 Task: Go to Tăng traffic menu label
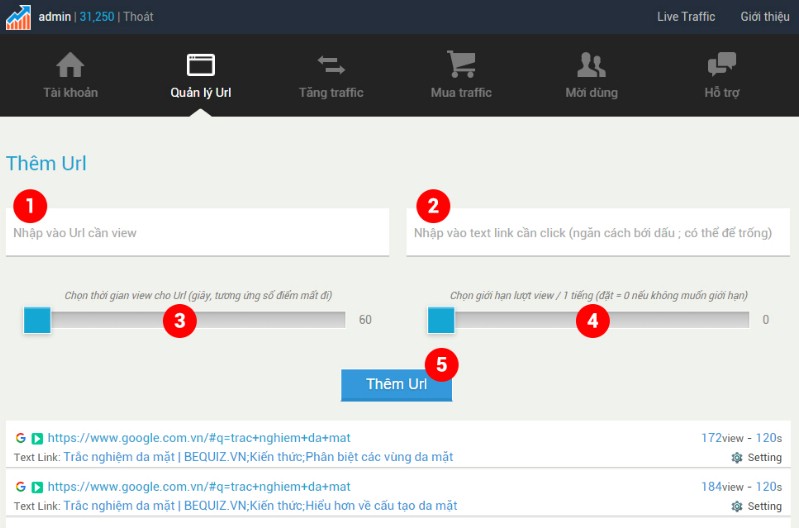(x=331, y=93)
